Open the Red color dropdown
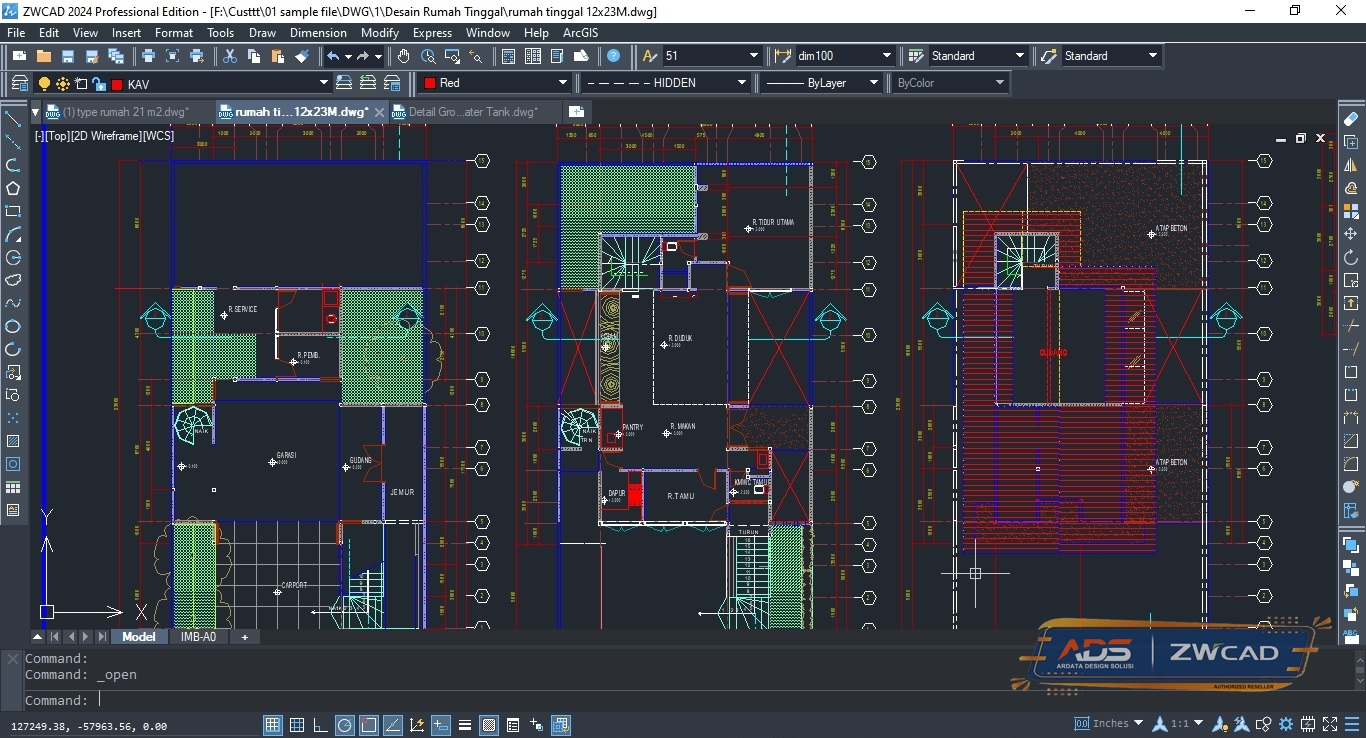 click(x=496, y=83)
